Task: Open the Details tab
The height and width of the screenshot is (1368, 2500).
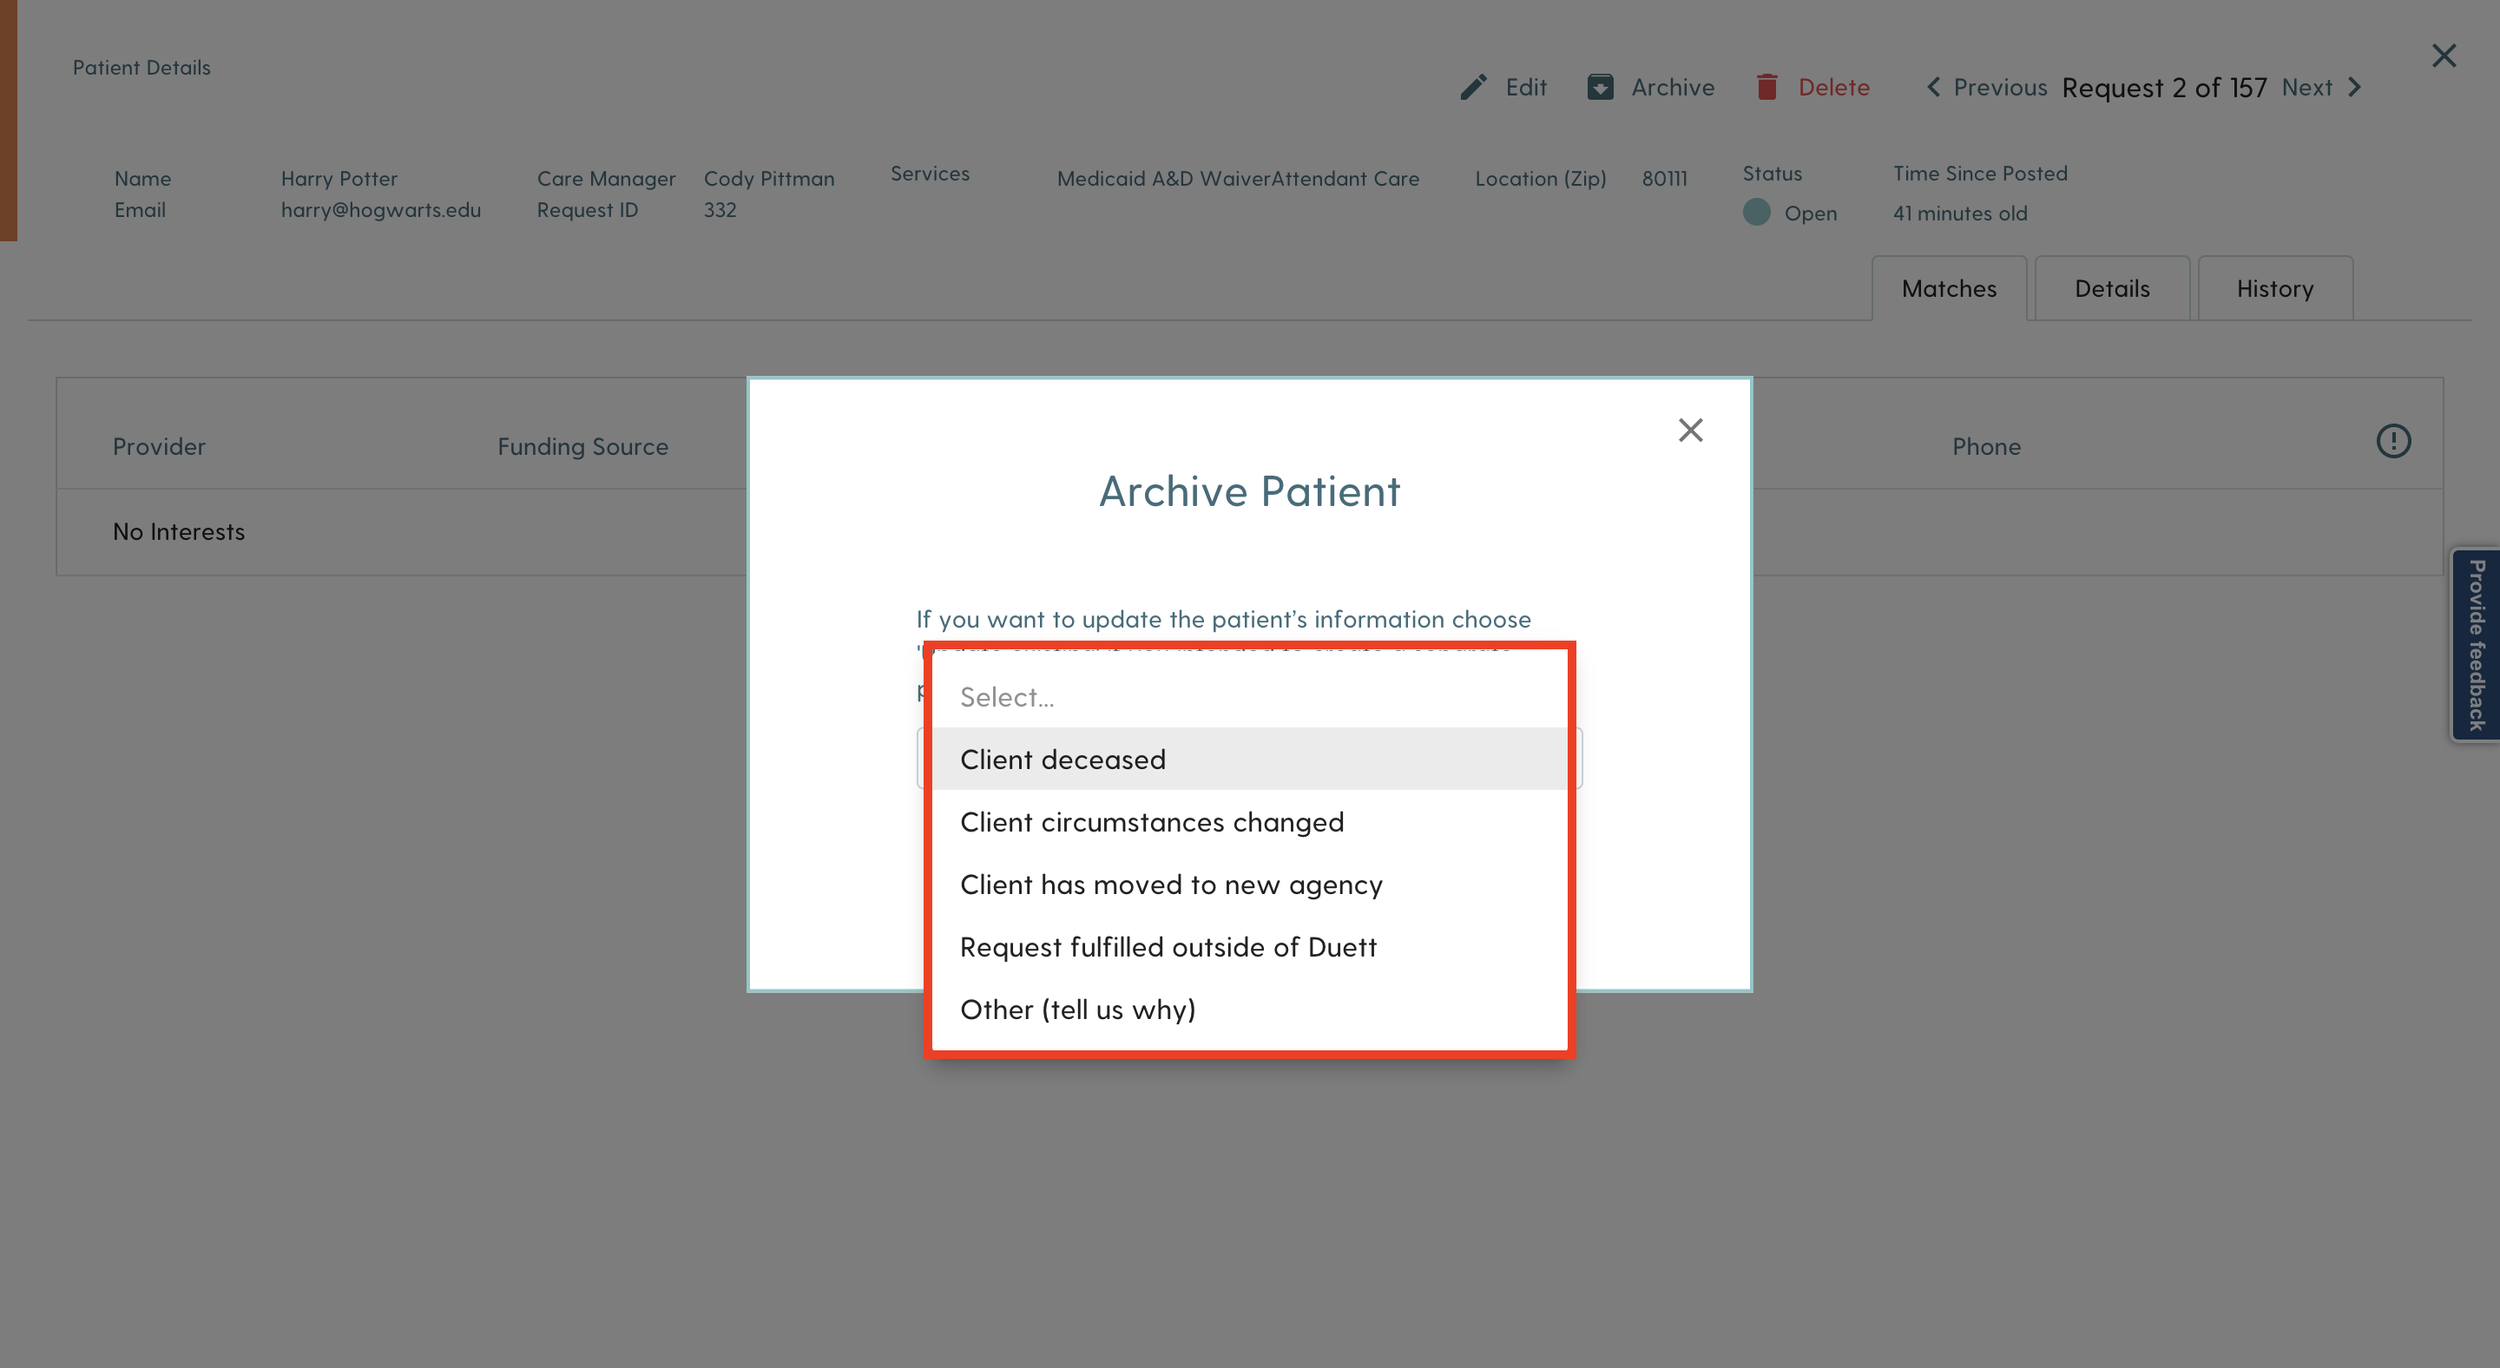Action: (2111, 289)
